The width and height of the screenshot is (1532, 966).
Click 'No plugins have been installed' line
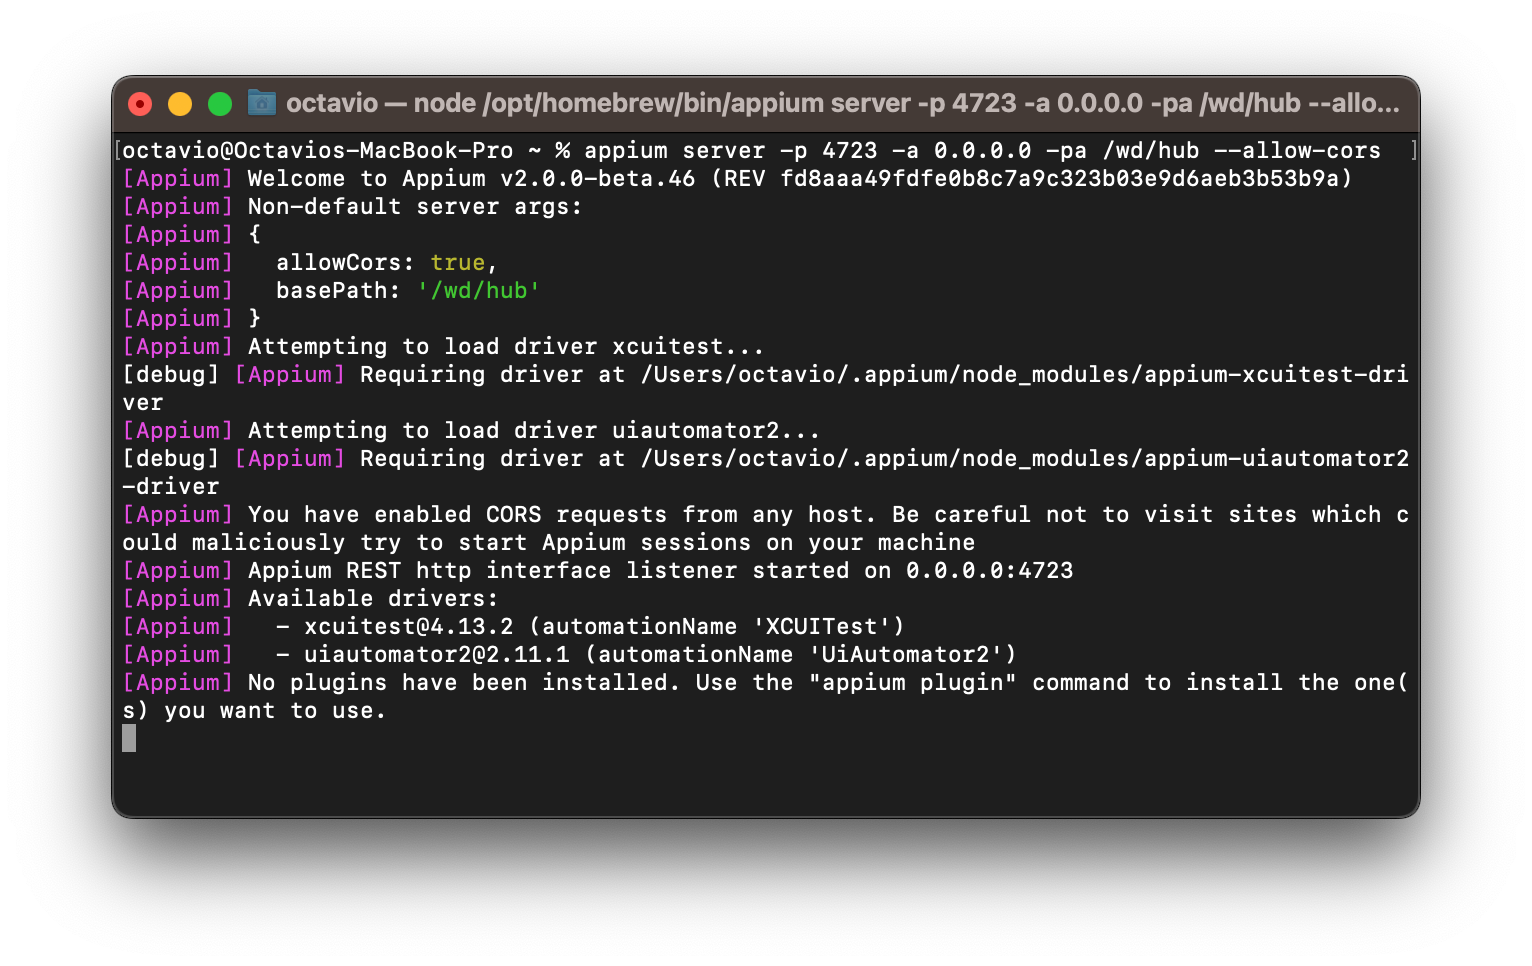coord(765,682)
